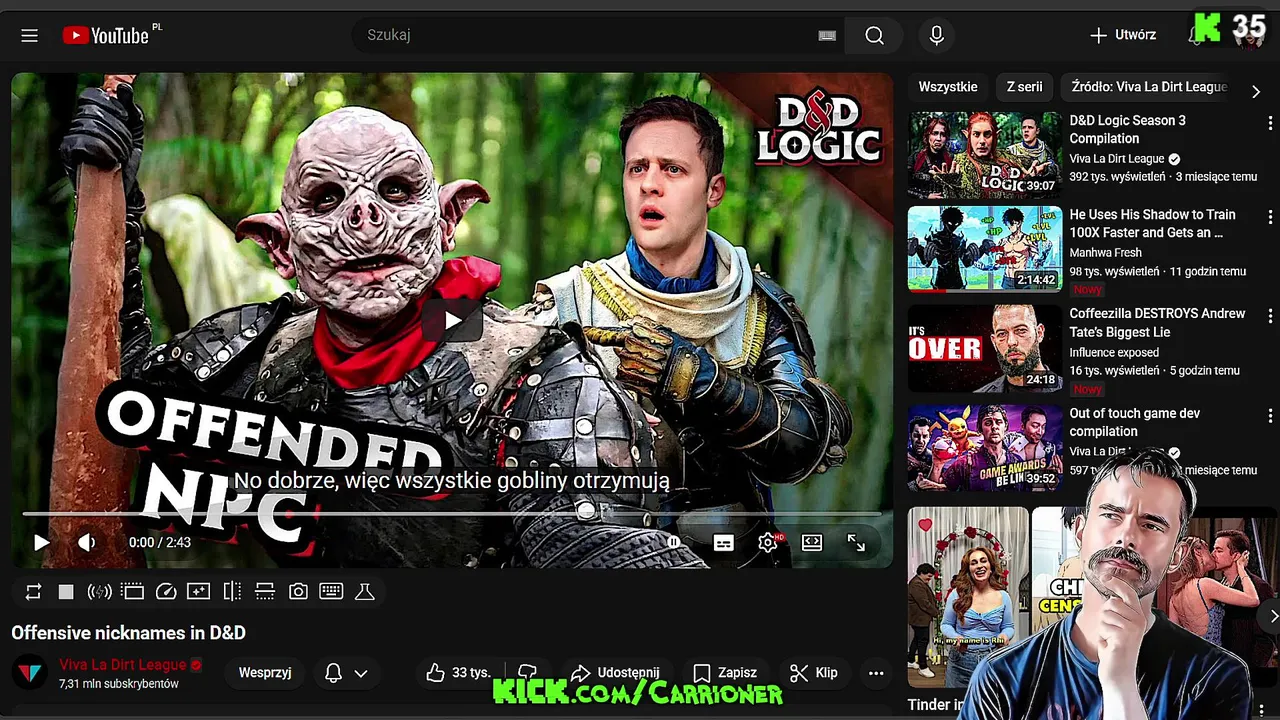
Task: Dislike the video
Action: [528, 673]
